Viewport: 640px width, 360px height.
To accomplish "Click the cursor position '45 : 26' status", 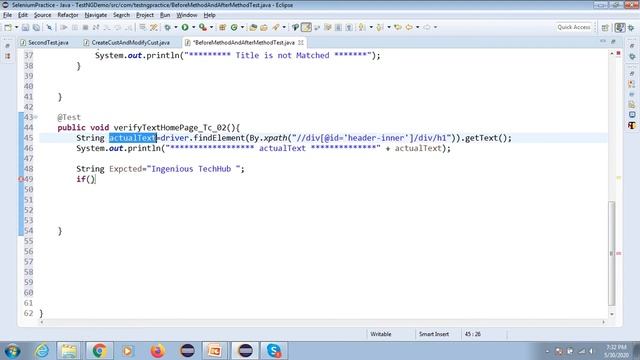I will coord(473,334).
